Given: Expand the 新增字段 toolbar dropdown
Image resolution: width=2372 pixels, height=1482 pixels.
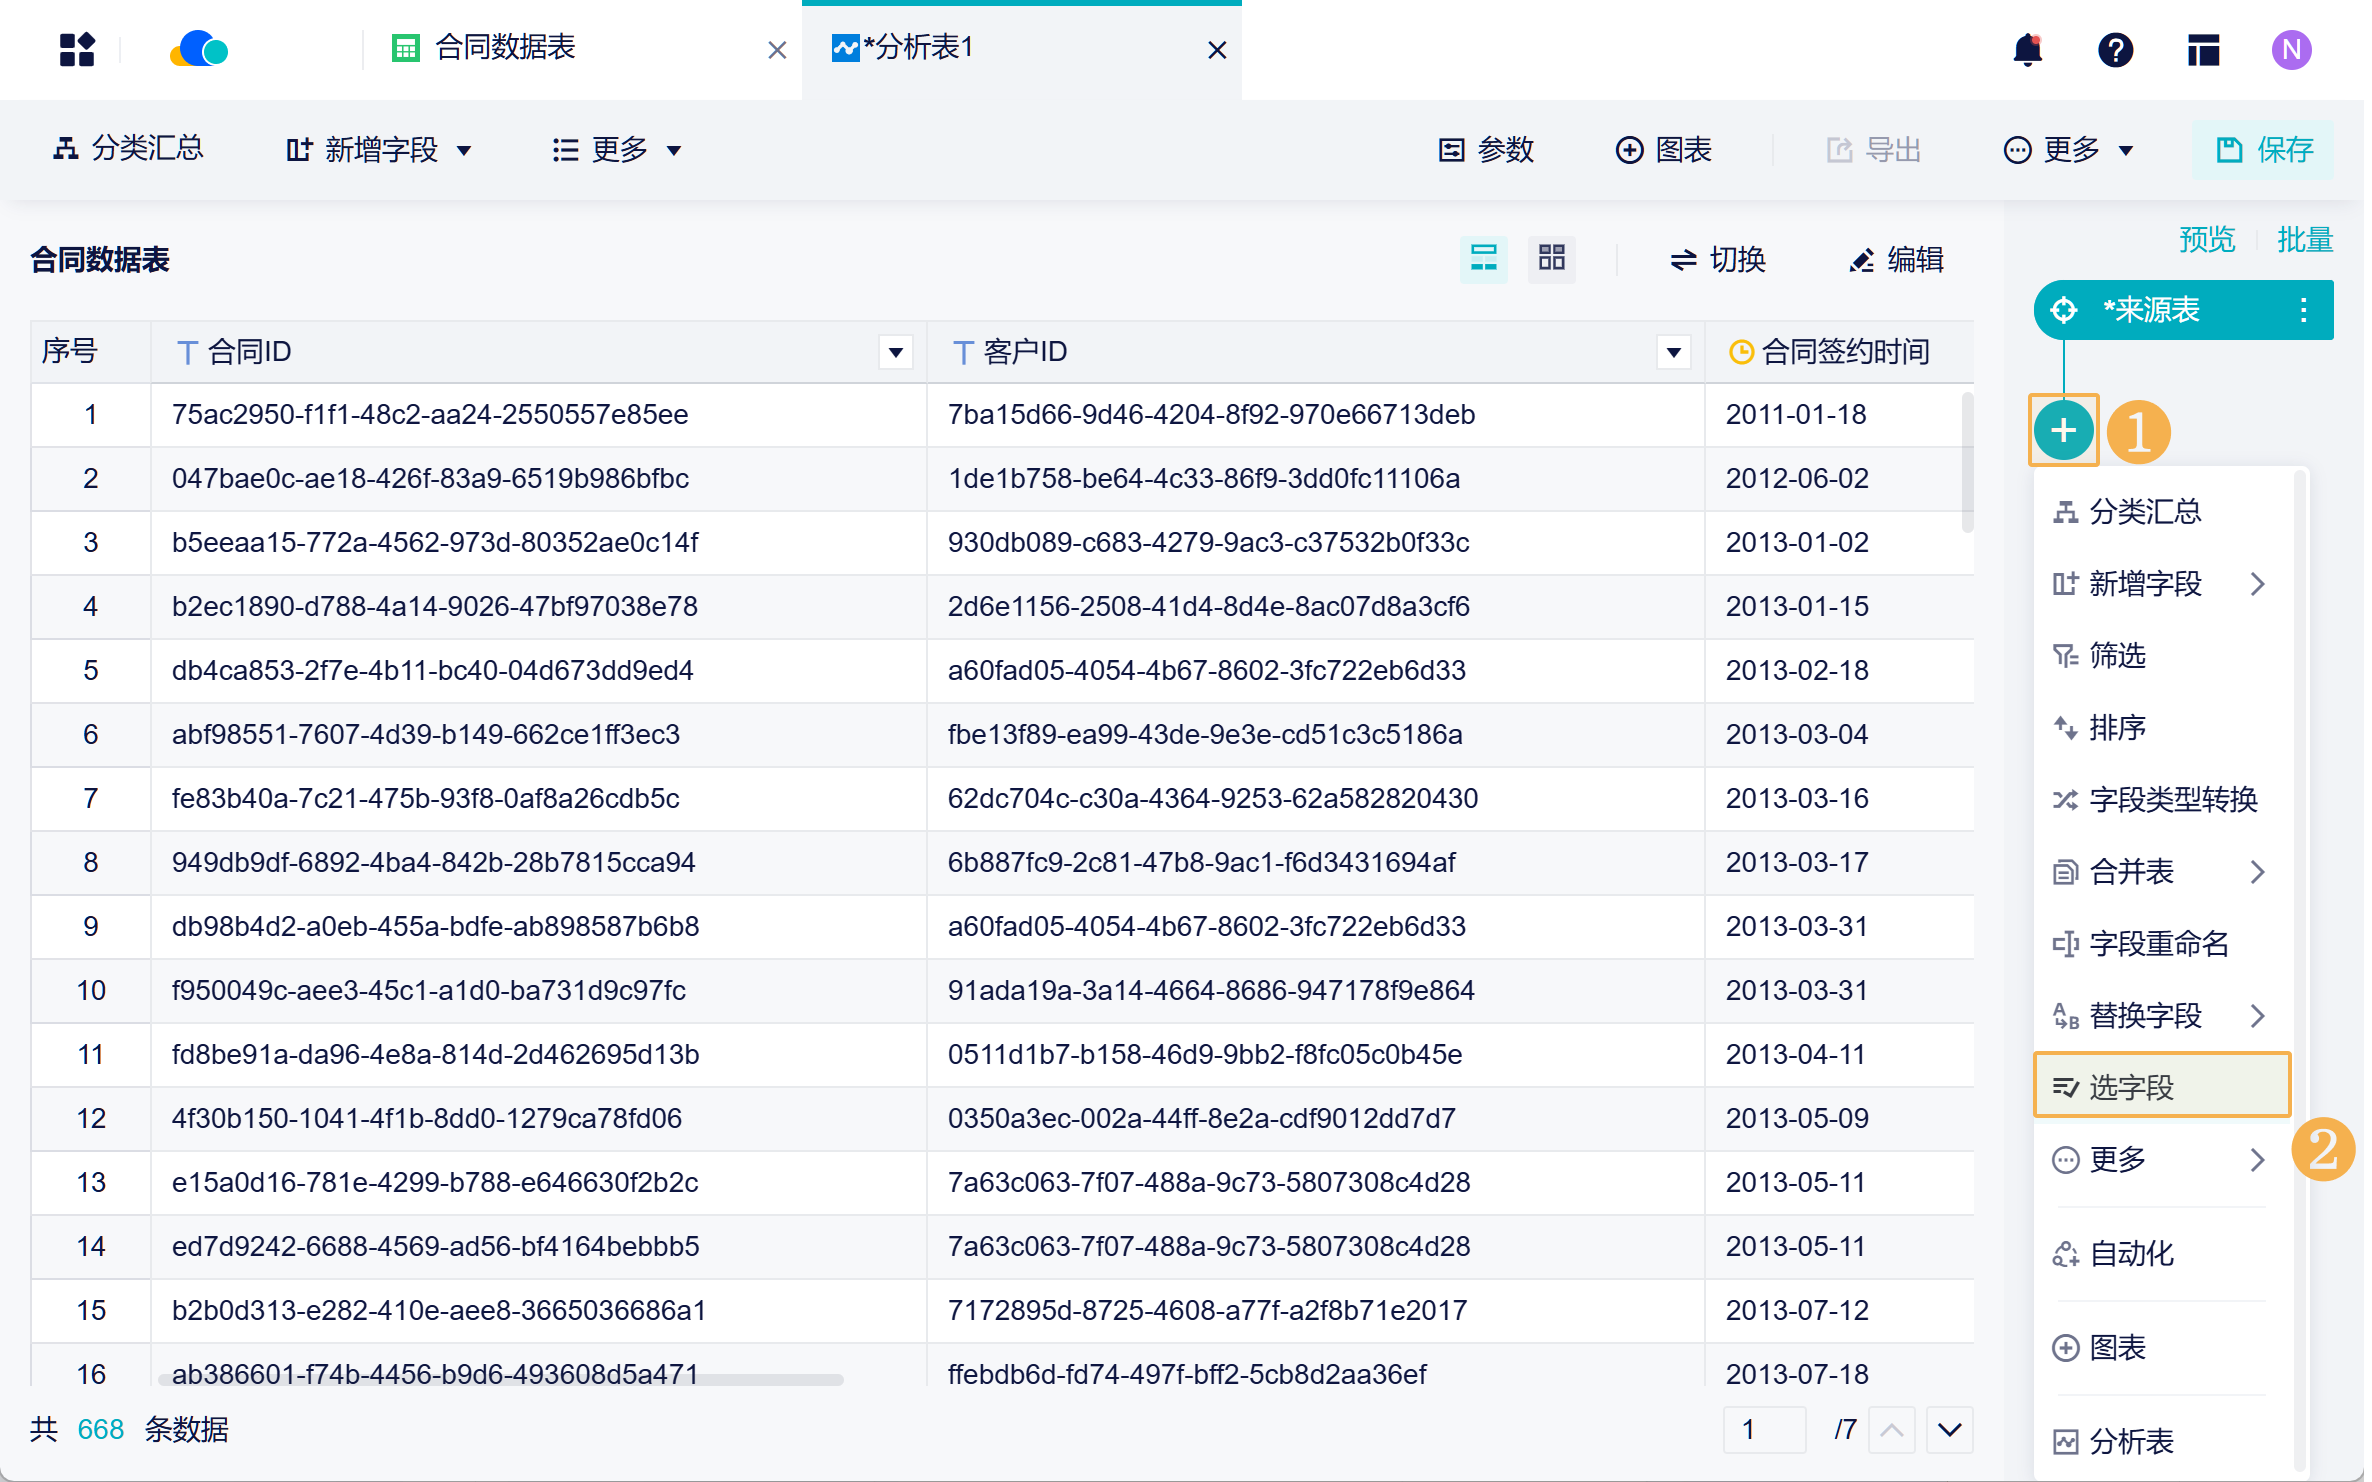Looking at the screenshot, I should [379, 150].
